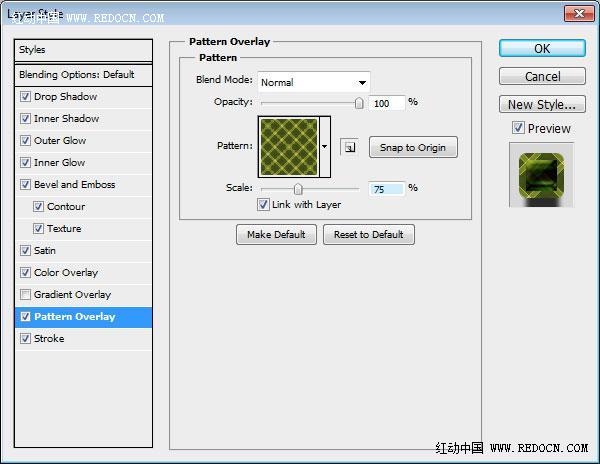Toggle the Color Overlay checkbox
This screenshot has width=600, height=464.
click(x=25, y=272)
